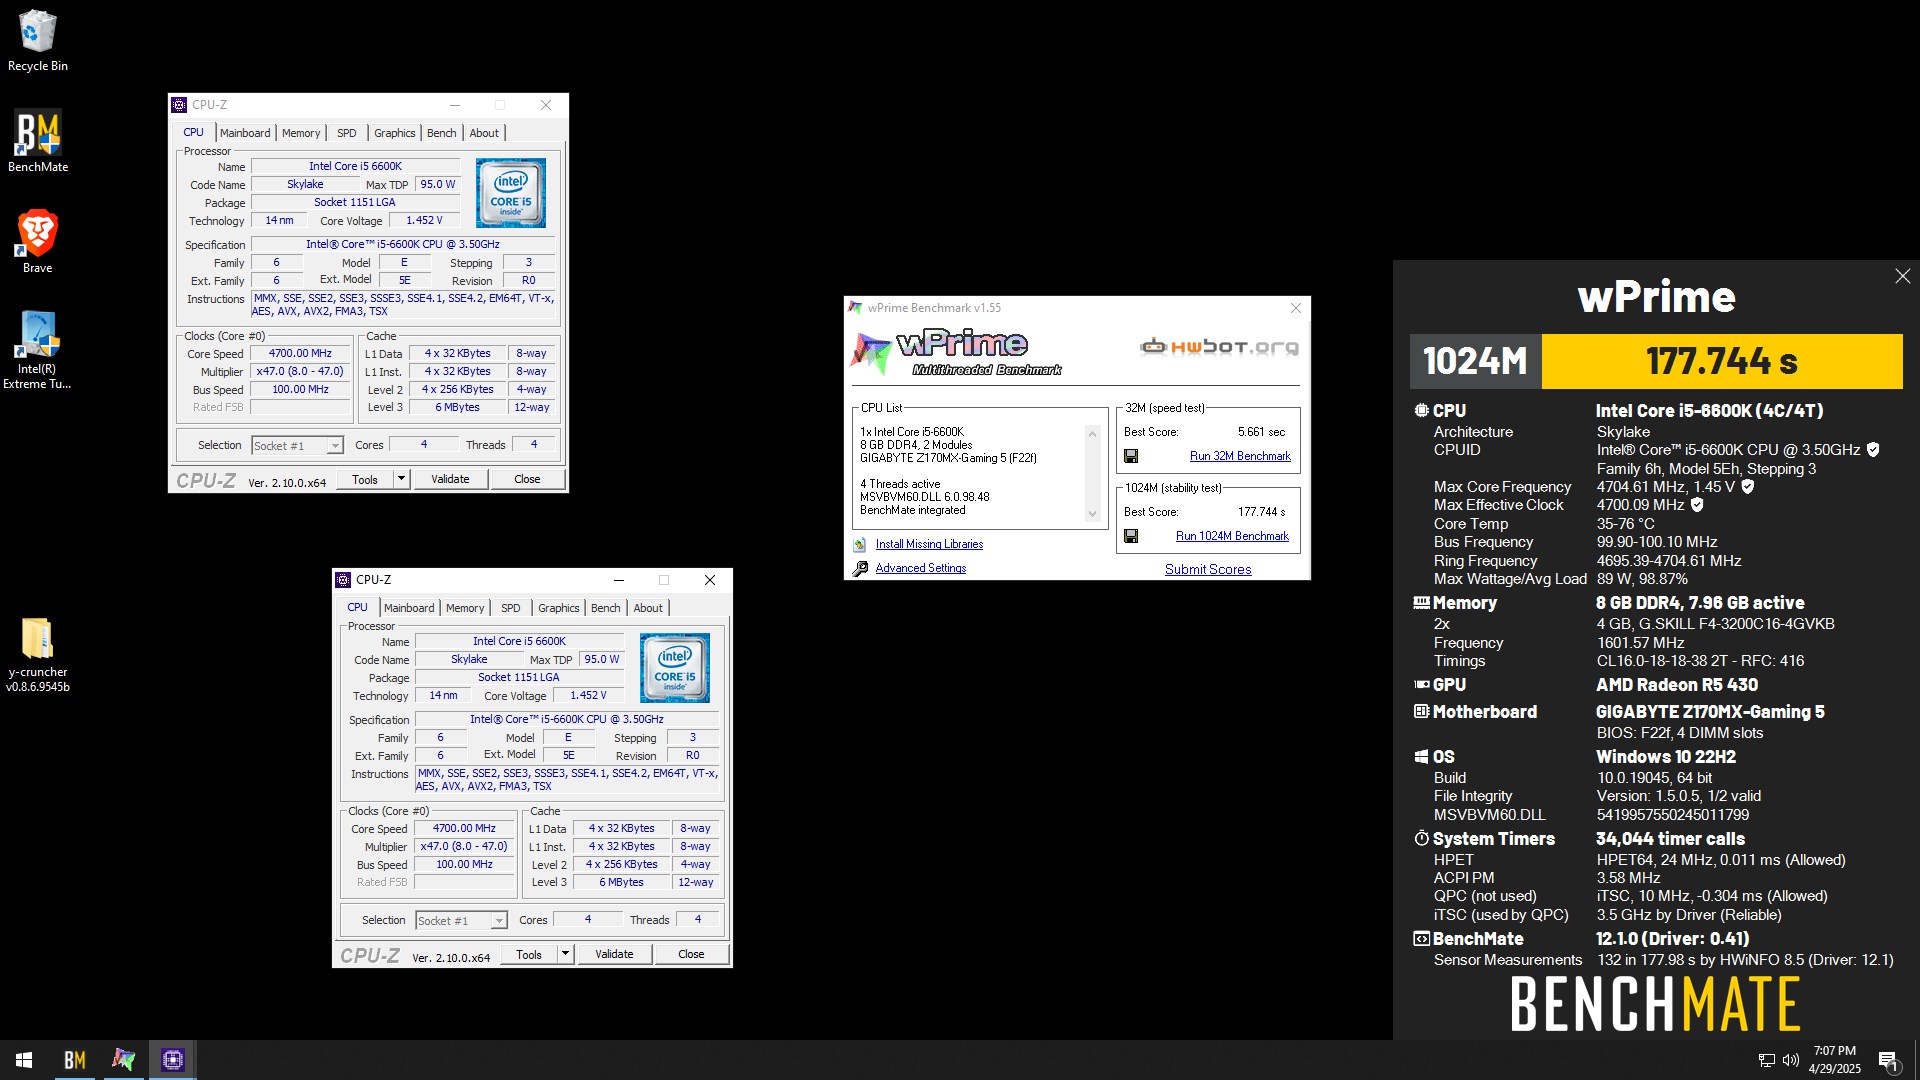1920x1080 pixels.
Task: Click Close button in upper CPU-Z
Action: pos(527,479)
